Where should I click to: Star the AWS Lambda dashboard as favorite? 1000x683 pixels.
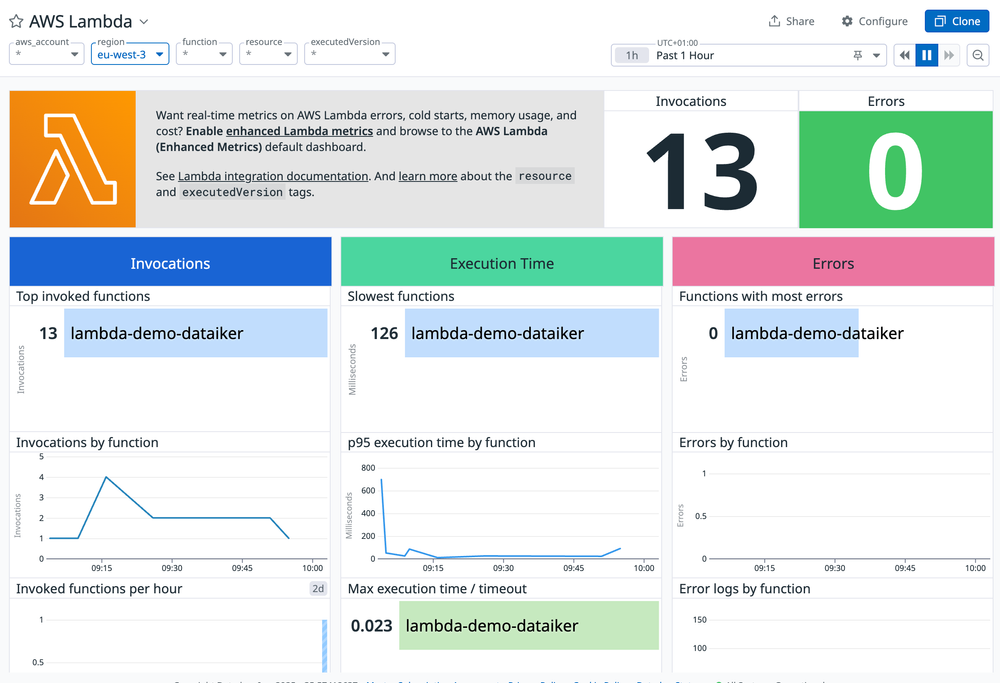point(14,20)
